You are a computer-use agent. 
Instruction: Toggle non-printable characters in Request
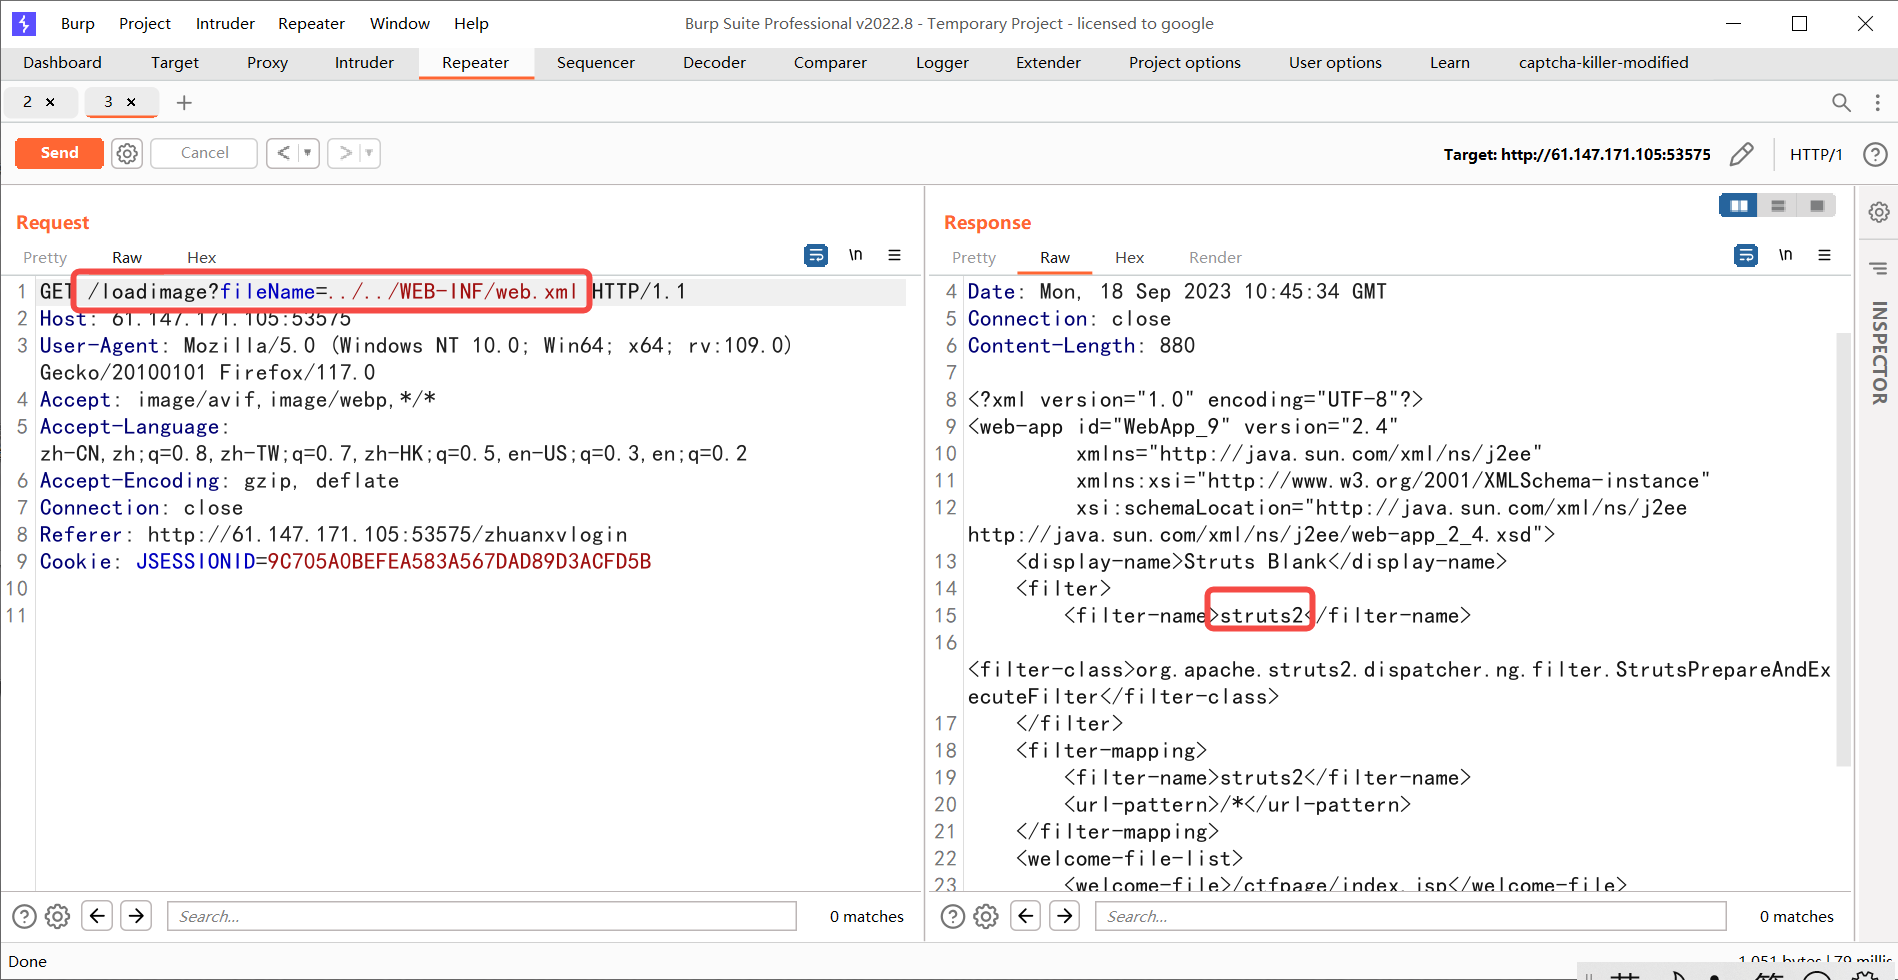(x=856, y=255)
